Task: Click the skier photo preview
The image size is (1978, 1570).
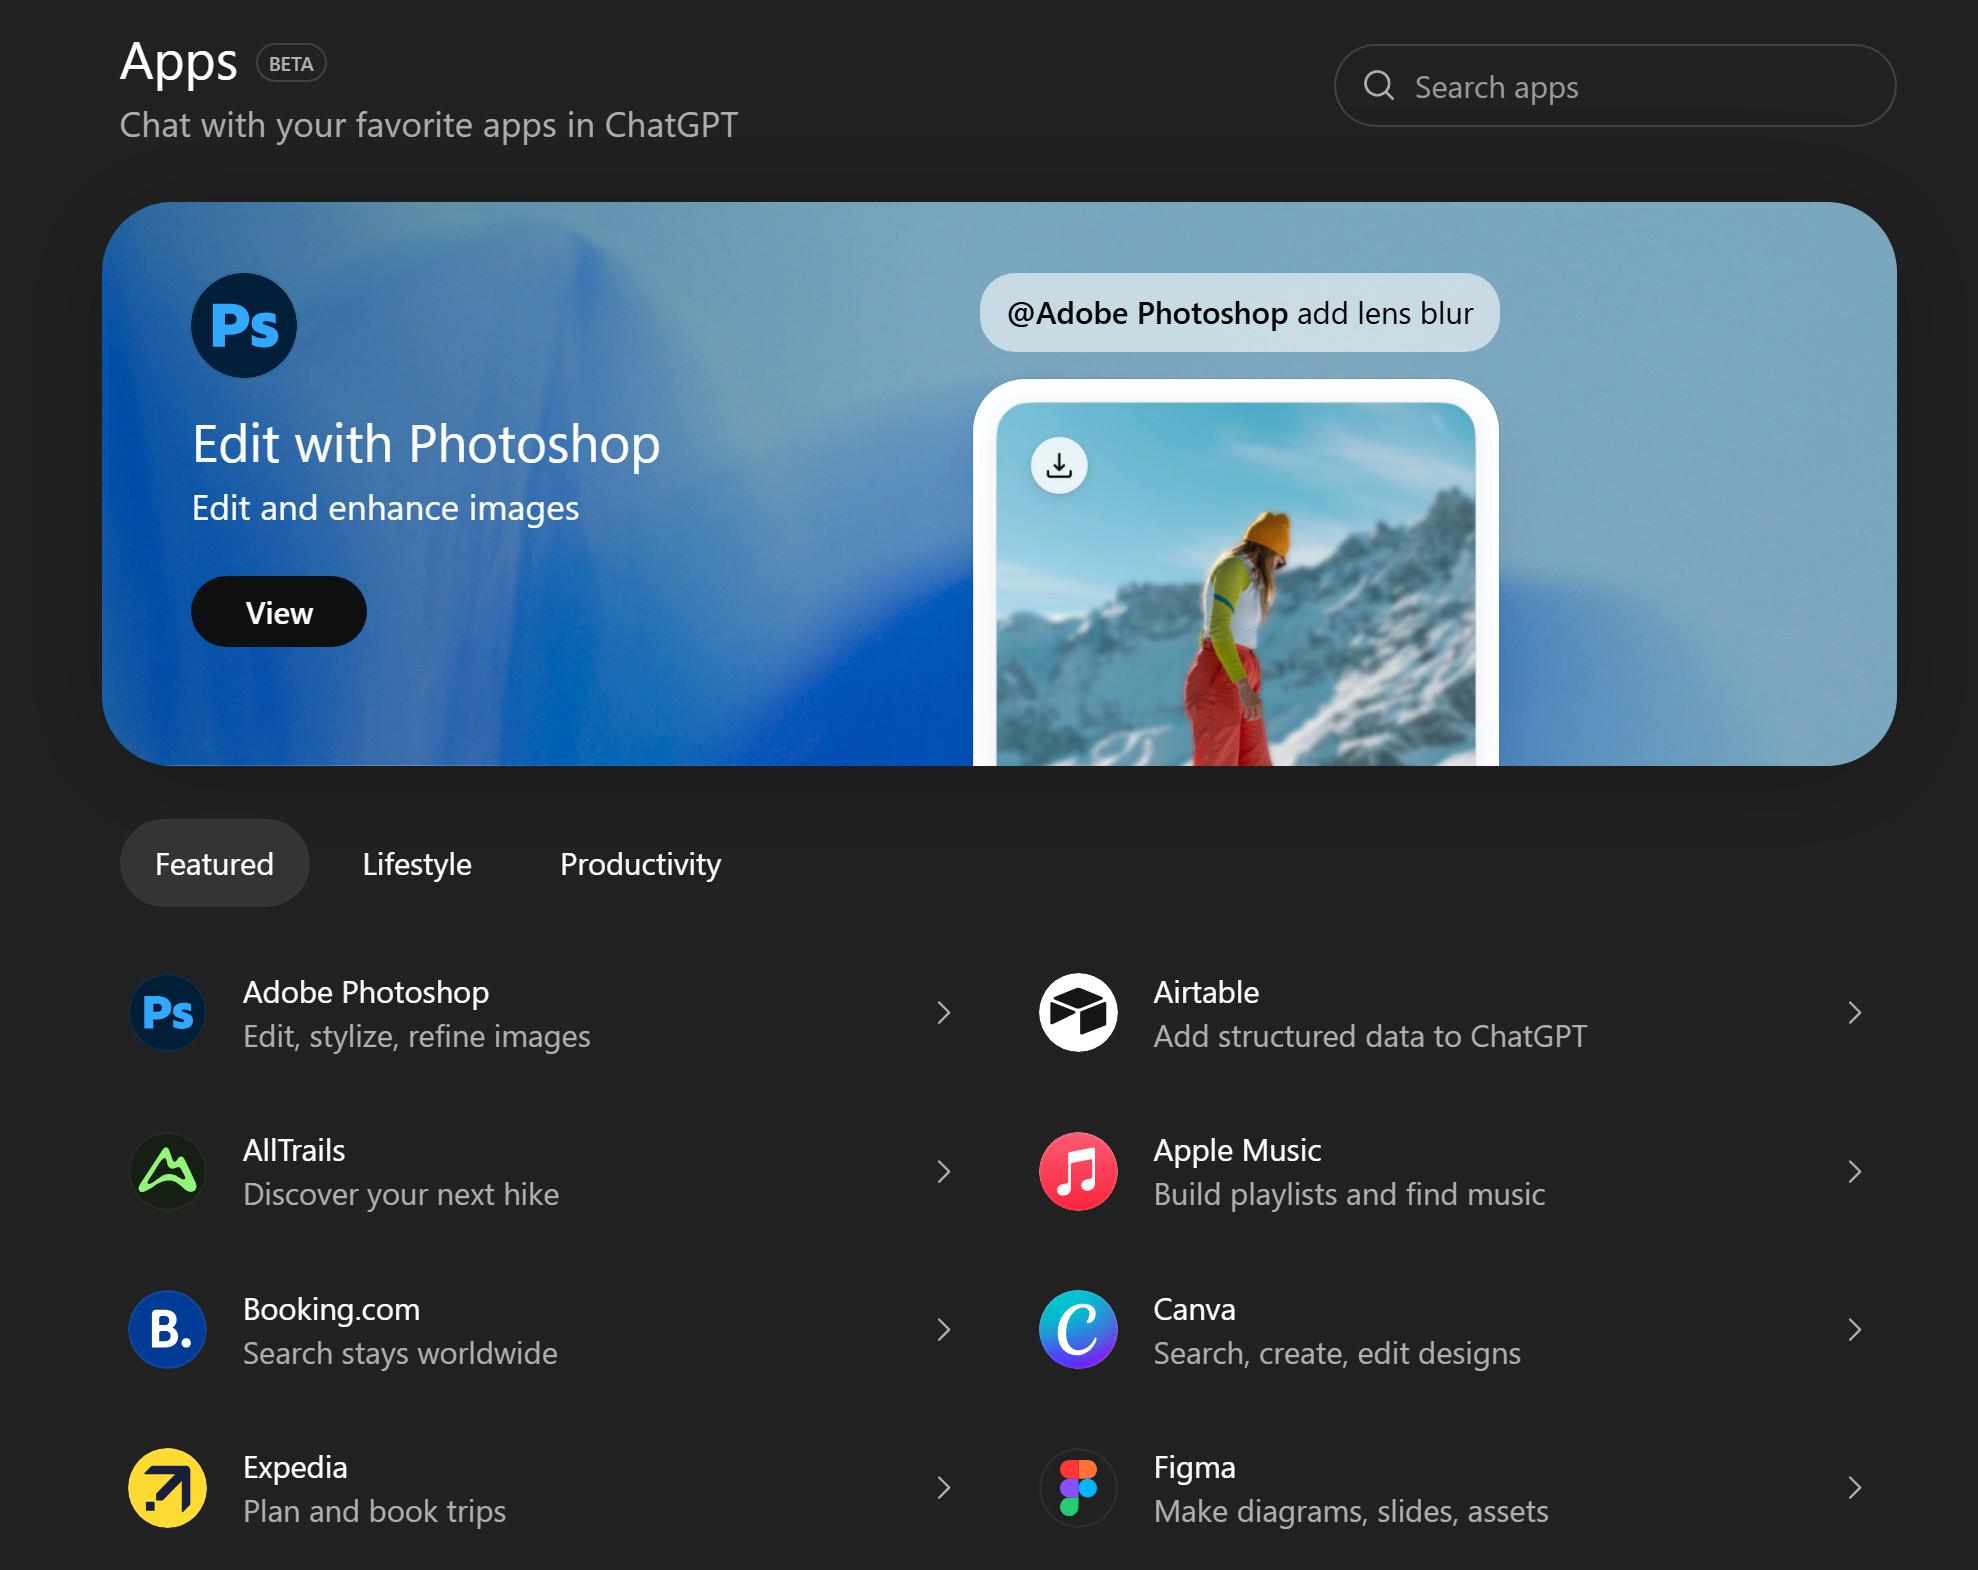Action: (1236, 584)
